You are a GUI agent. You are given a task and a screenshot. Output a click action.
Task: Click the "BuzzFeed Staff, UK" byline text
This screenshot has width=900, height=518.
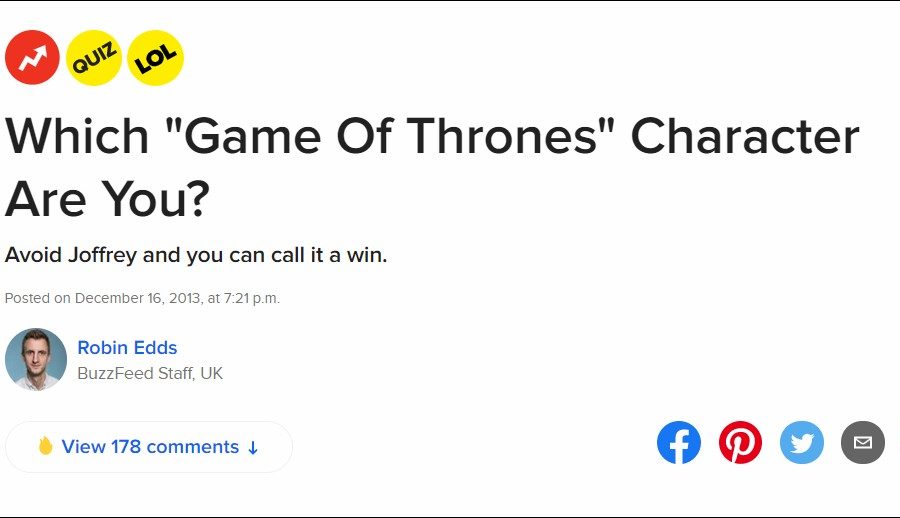click(150, 374)
